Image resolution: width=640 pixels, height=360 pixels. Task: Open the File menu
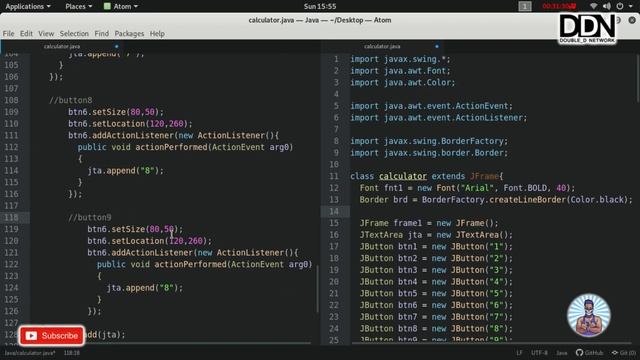(x=8, y=33)
